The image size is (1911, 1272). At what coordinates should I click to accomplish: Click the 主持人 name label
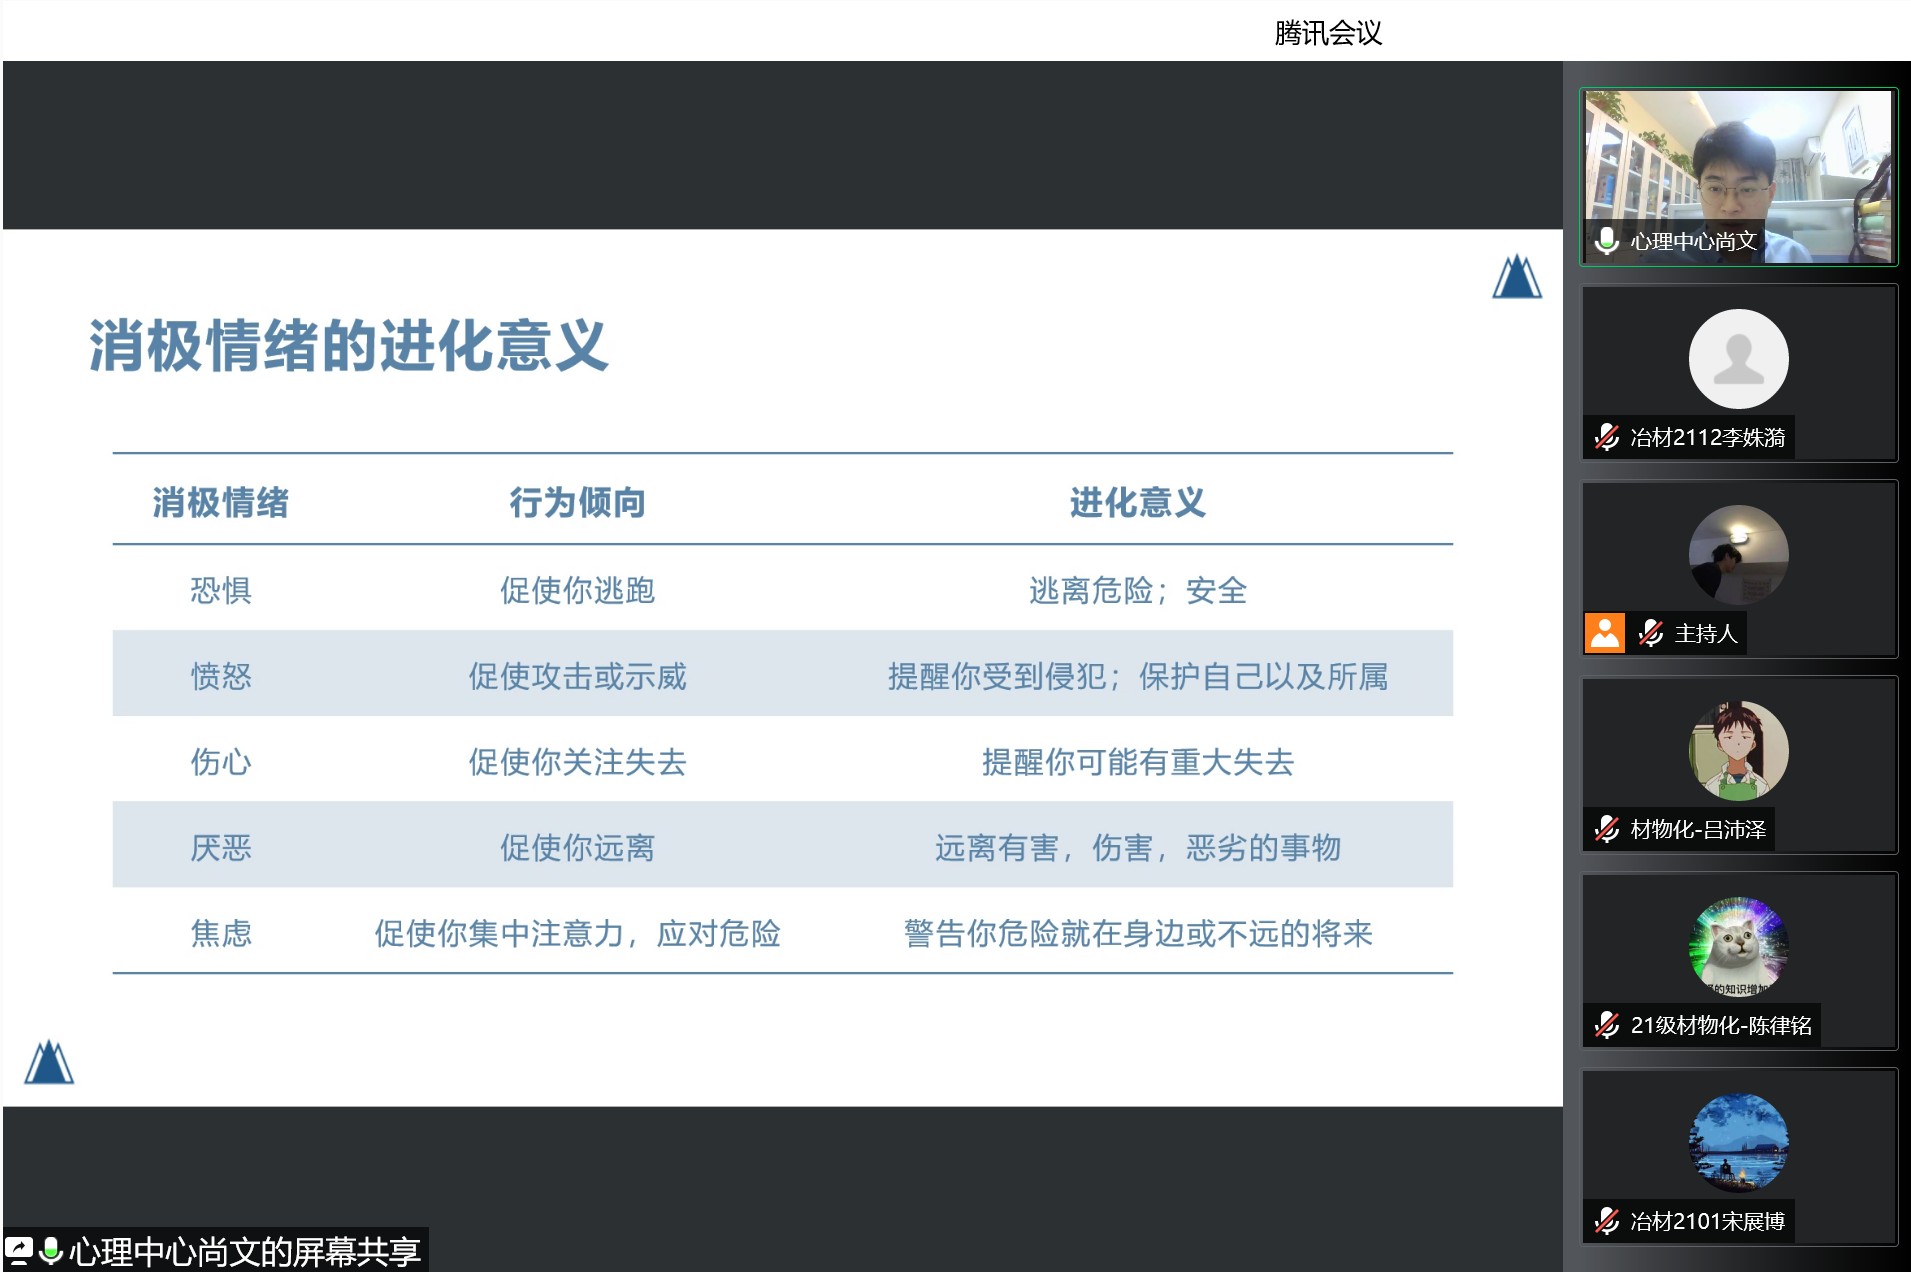[1706, 633]
